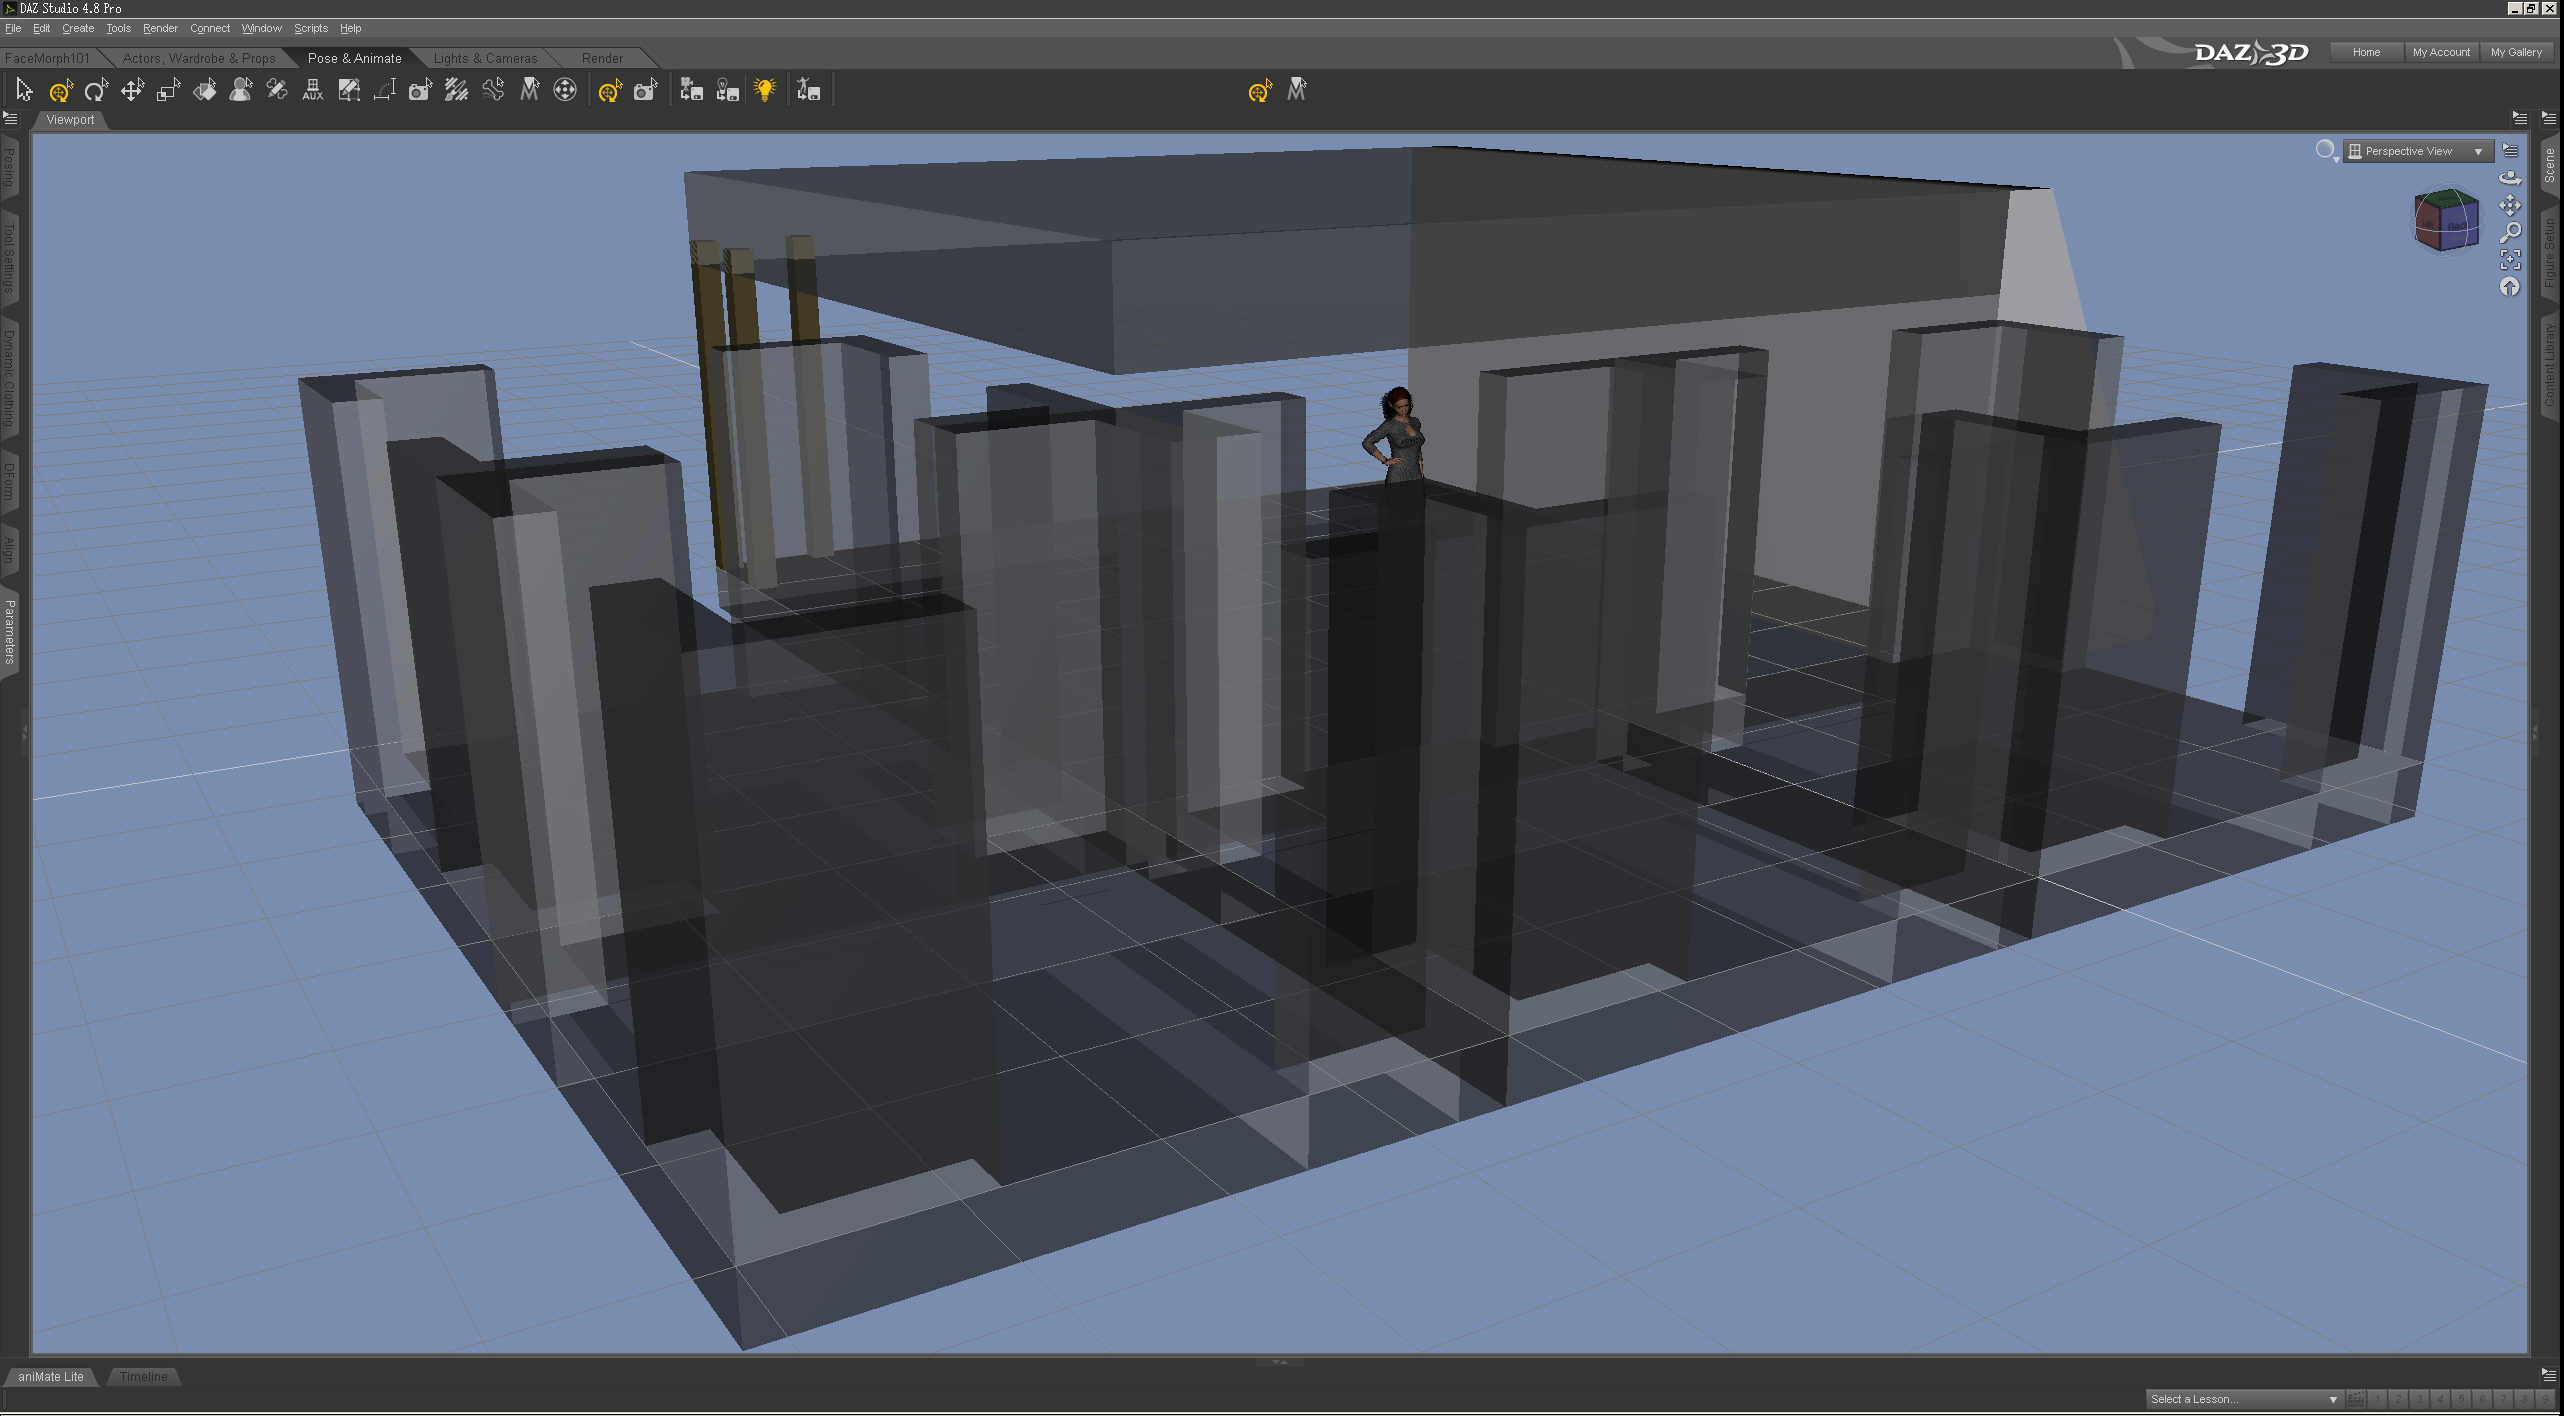Click the Frame selection viewport icon
The width and height of the screenshot is (2564, 1416).
click(2510, 260)
